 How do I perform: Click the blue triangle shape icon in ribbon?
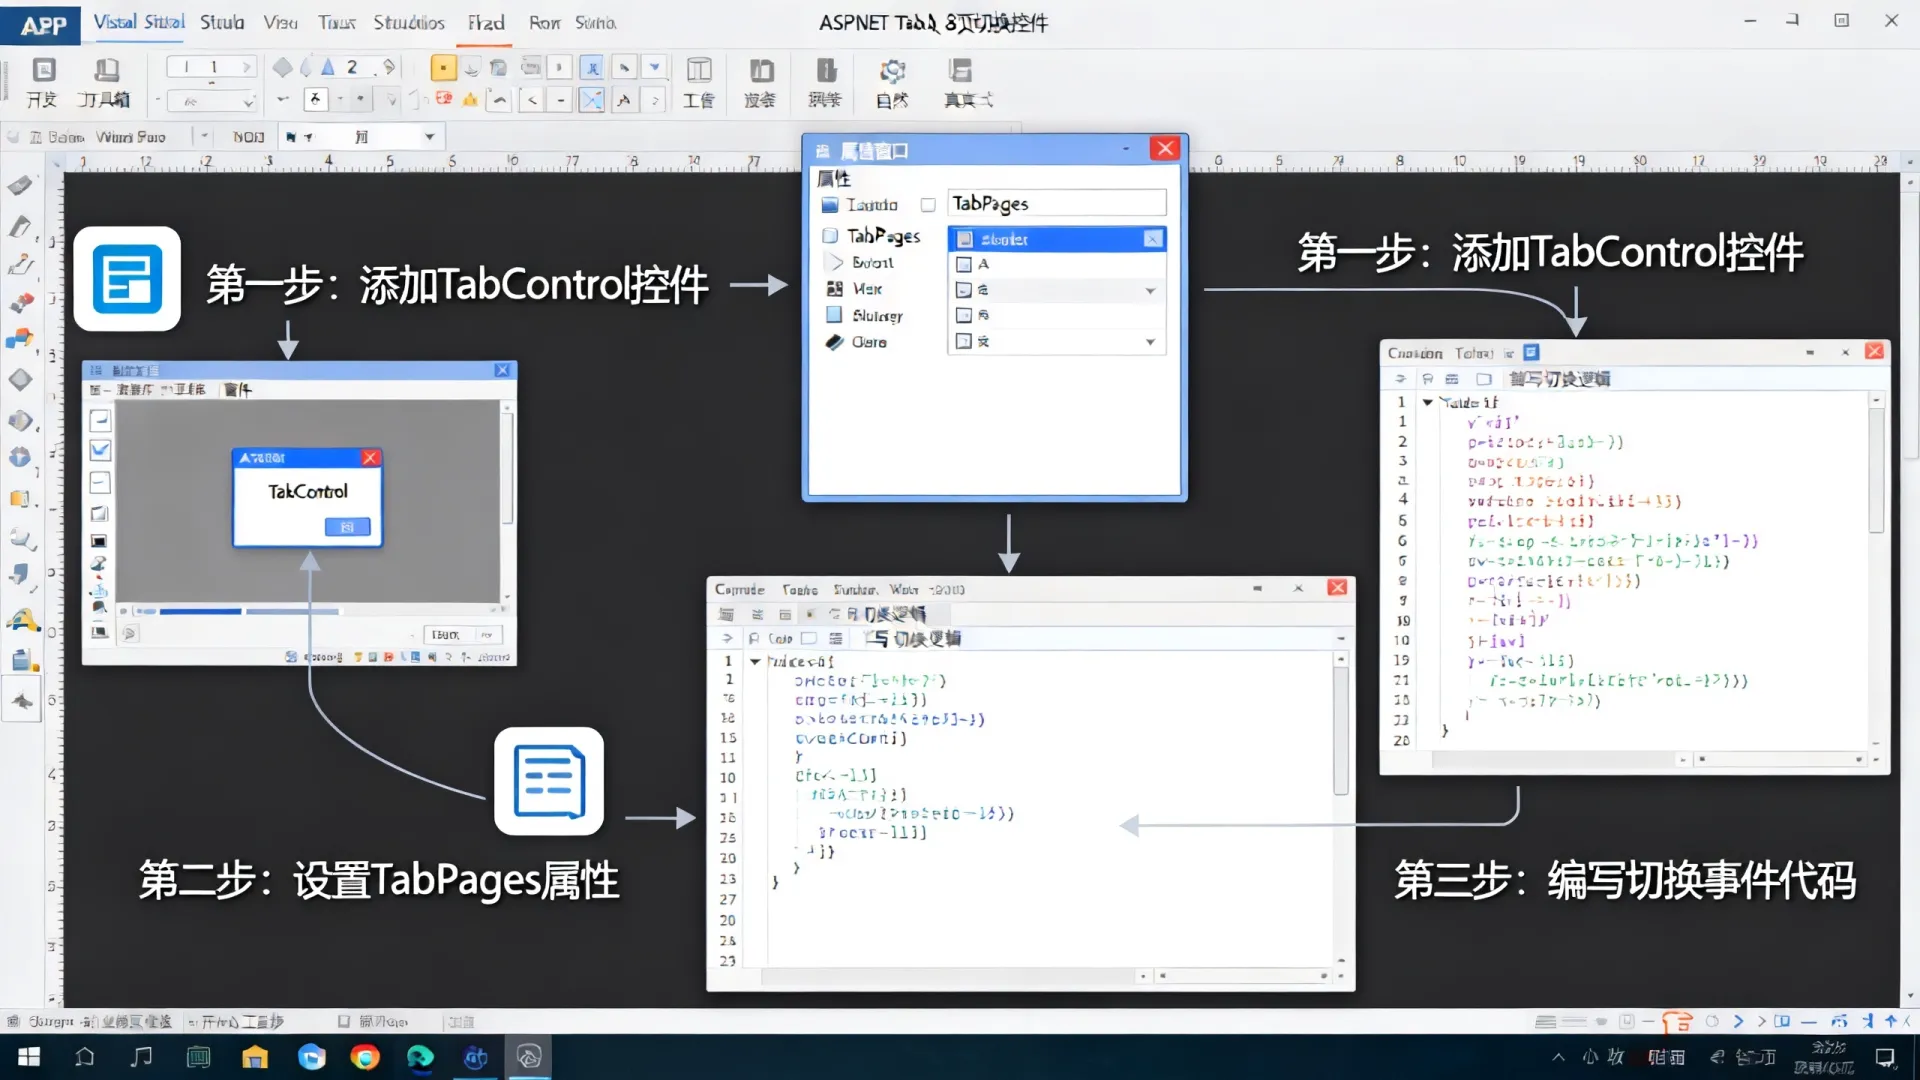[x=327, y=68]
